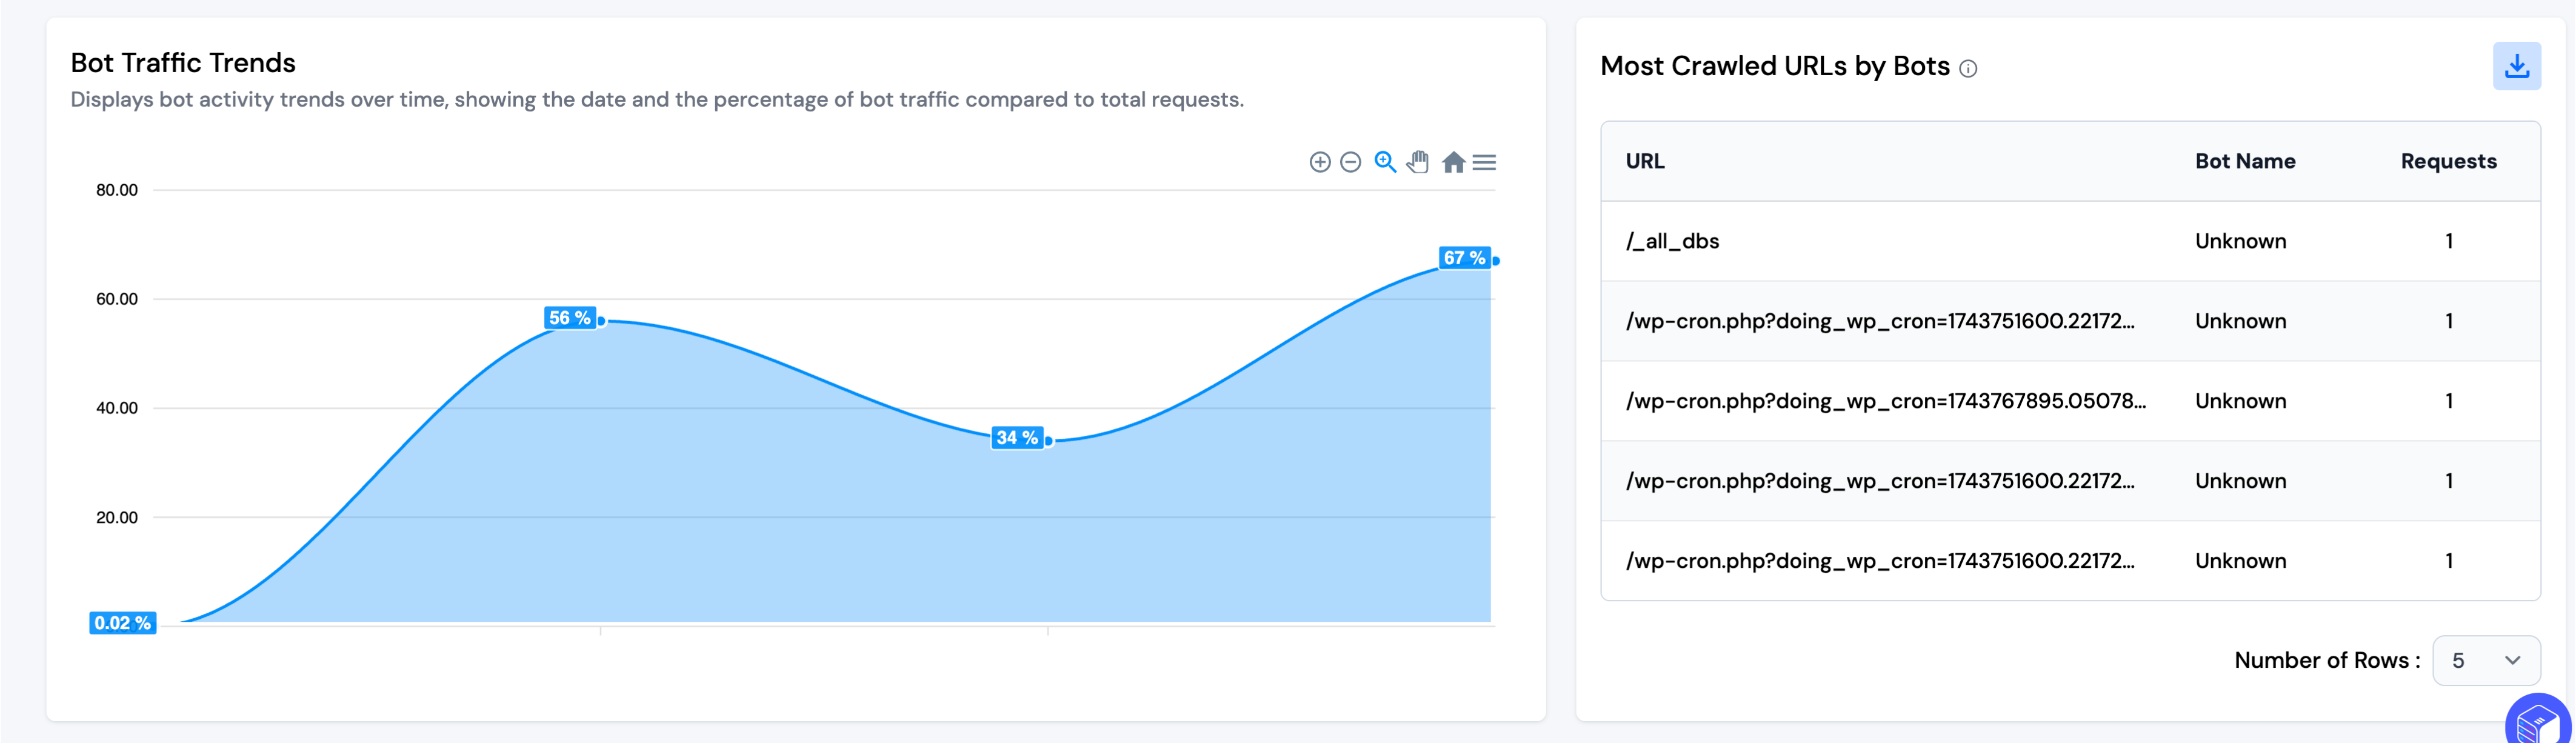Click the URL column header

click(1645, 161)
